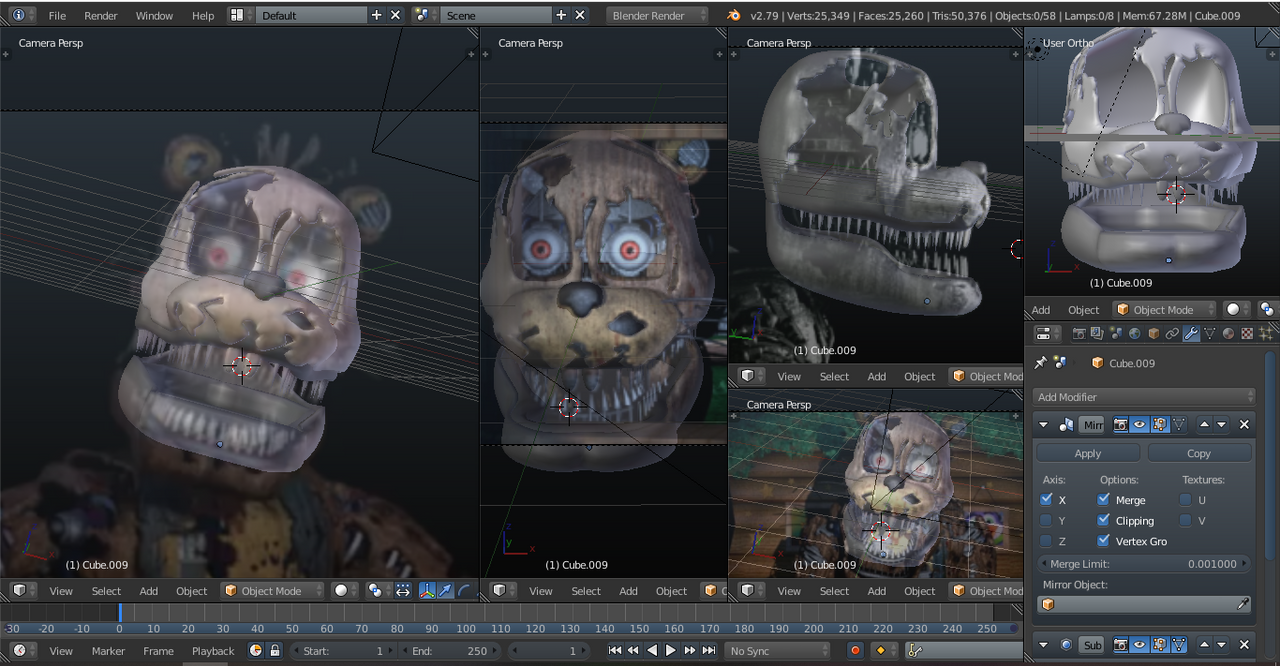Uncheck the Merge option checkbox
This screenshot has width=1280, height=666.
click(1104, 499)
